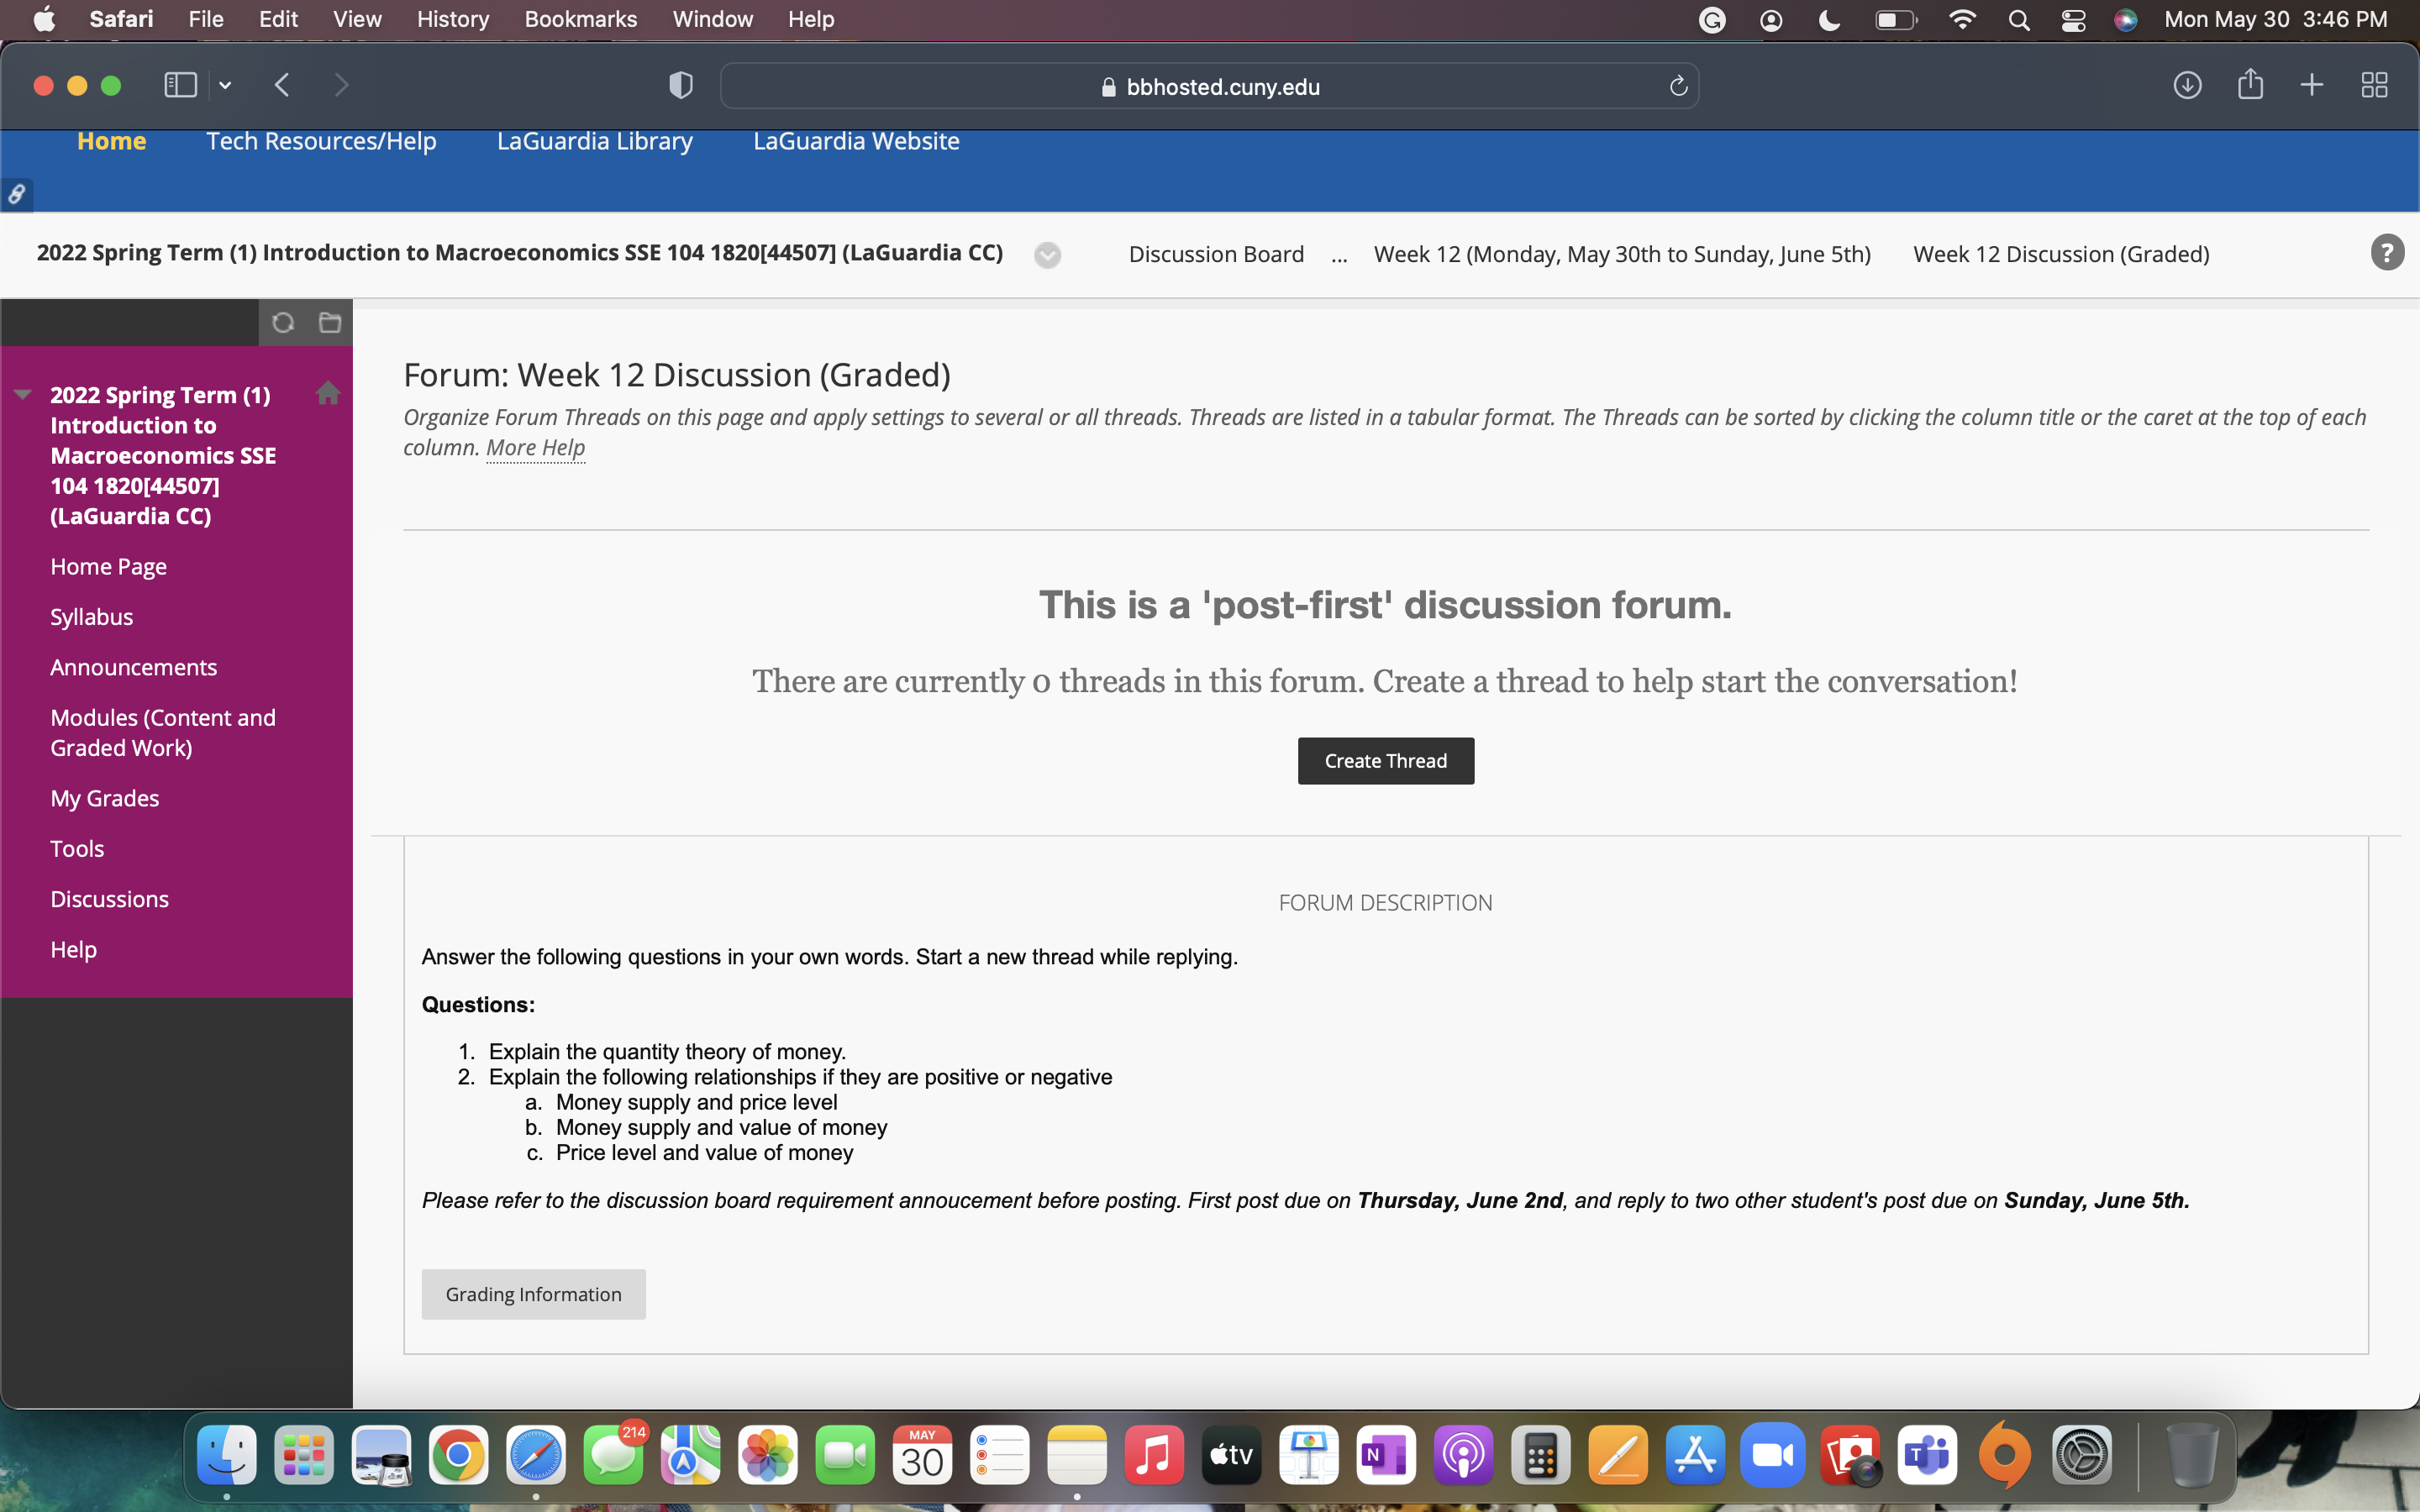Click the Safari share icon
2420x1512 pixels.
click(x=2250, y=85)
